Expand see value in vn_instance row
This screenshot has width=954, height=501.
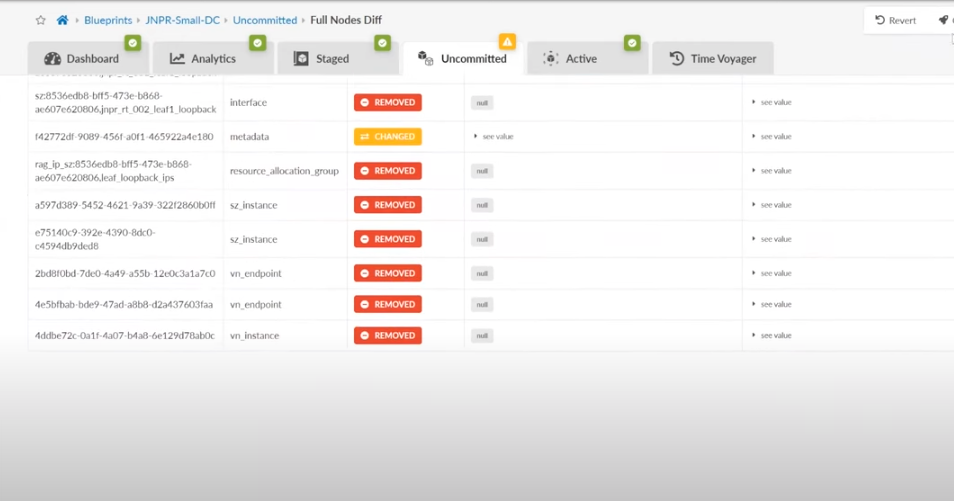tap(772, 335)
